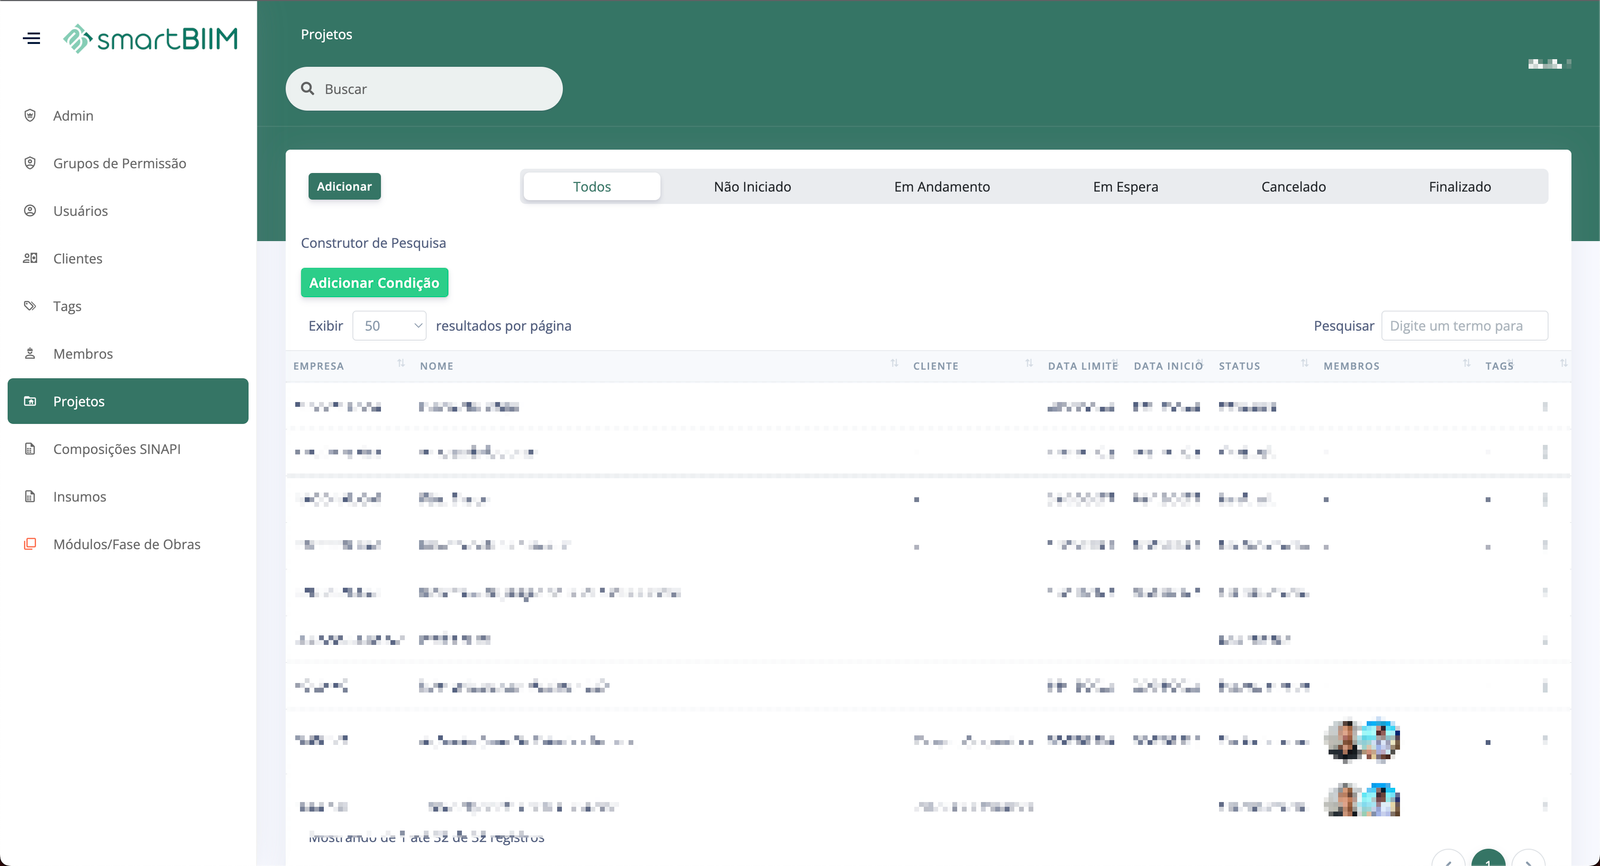Click the Admin shield icon
1600x866 pixels.
click(30, 116)
